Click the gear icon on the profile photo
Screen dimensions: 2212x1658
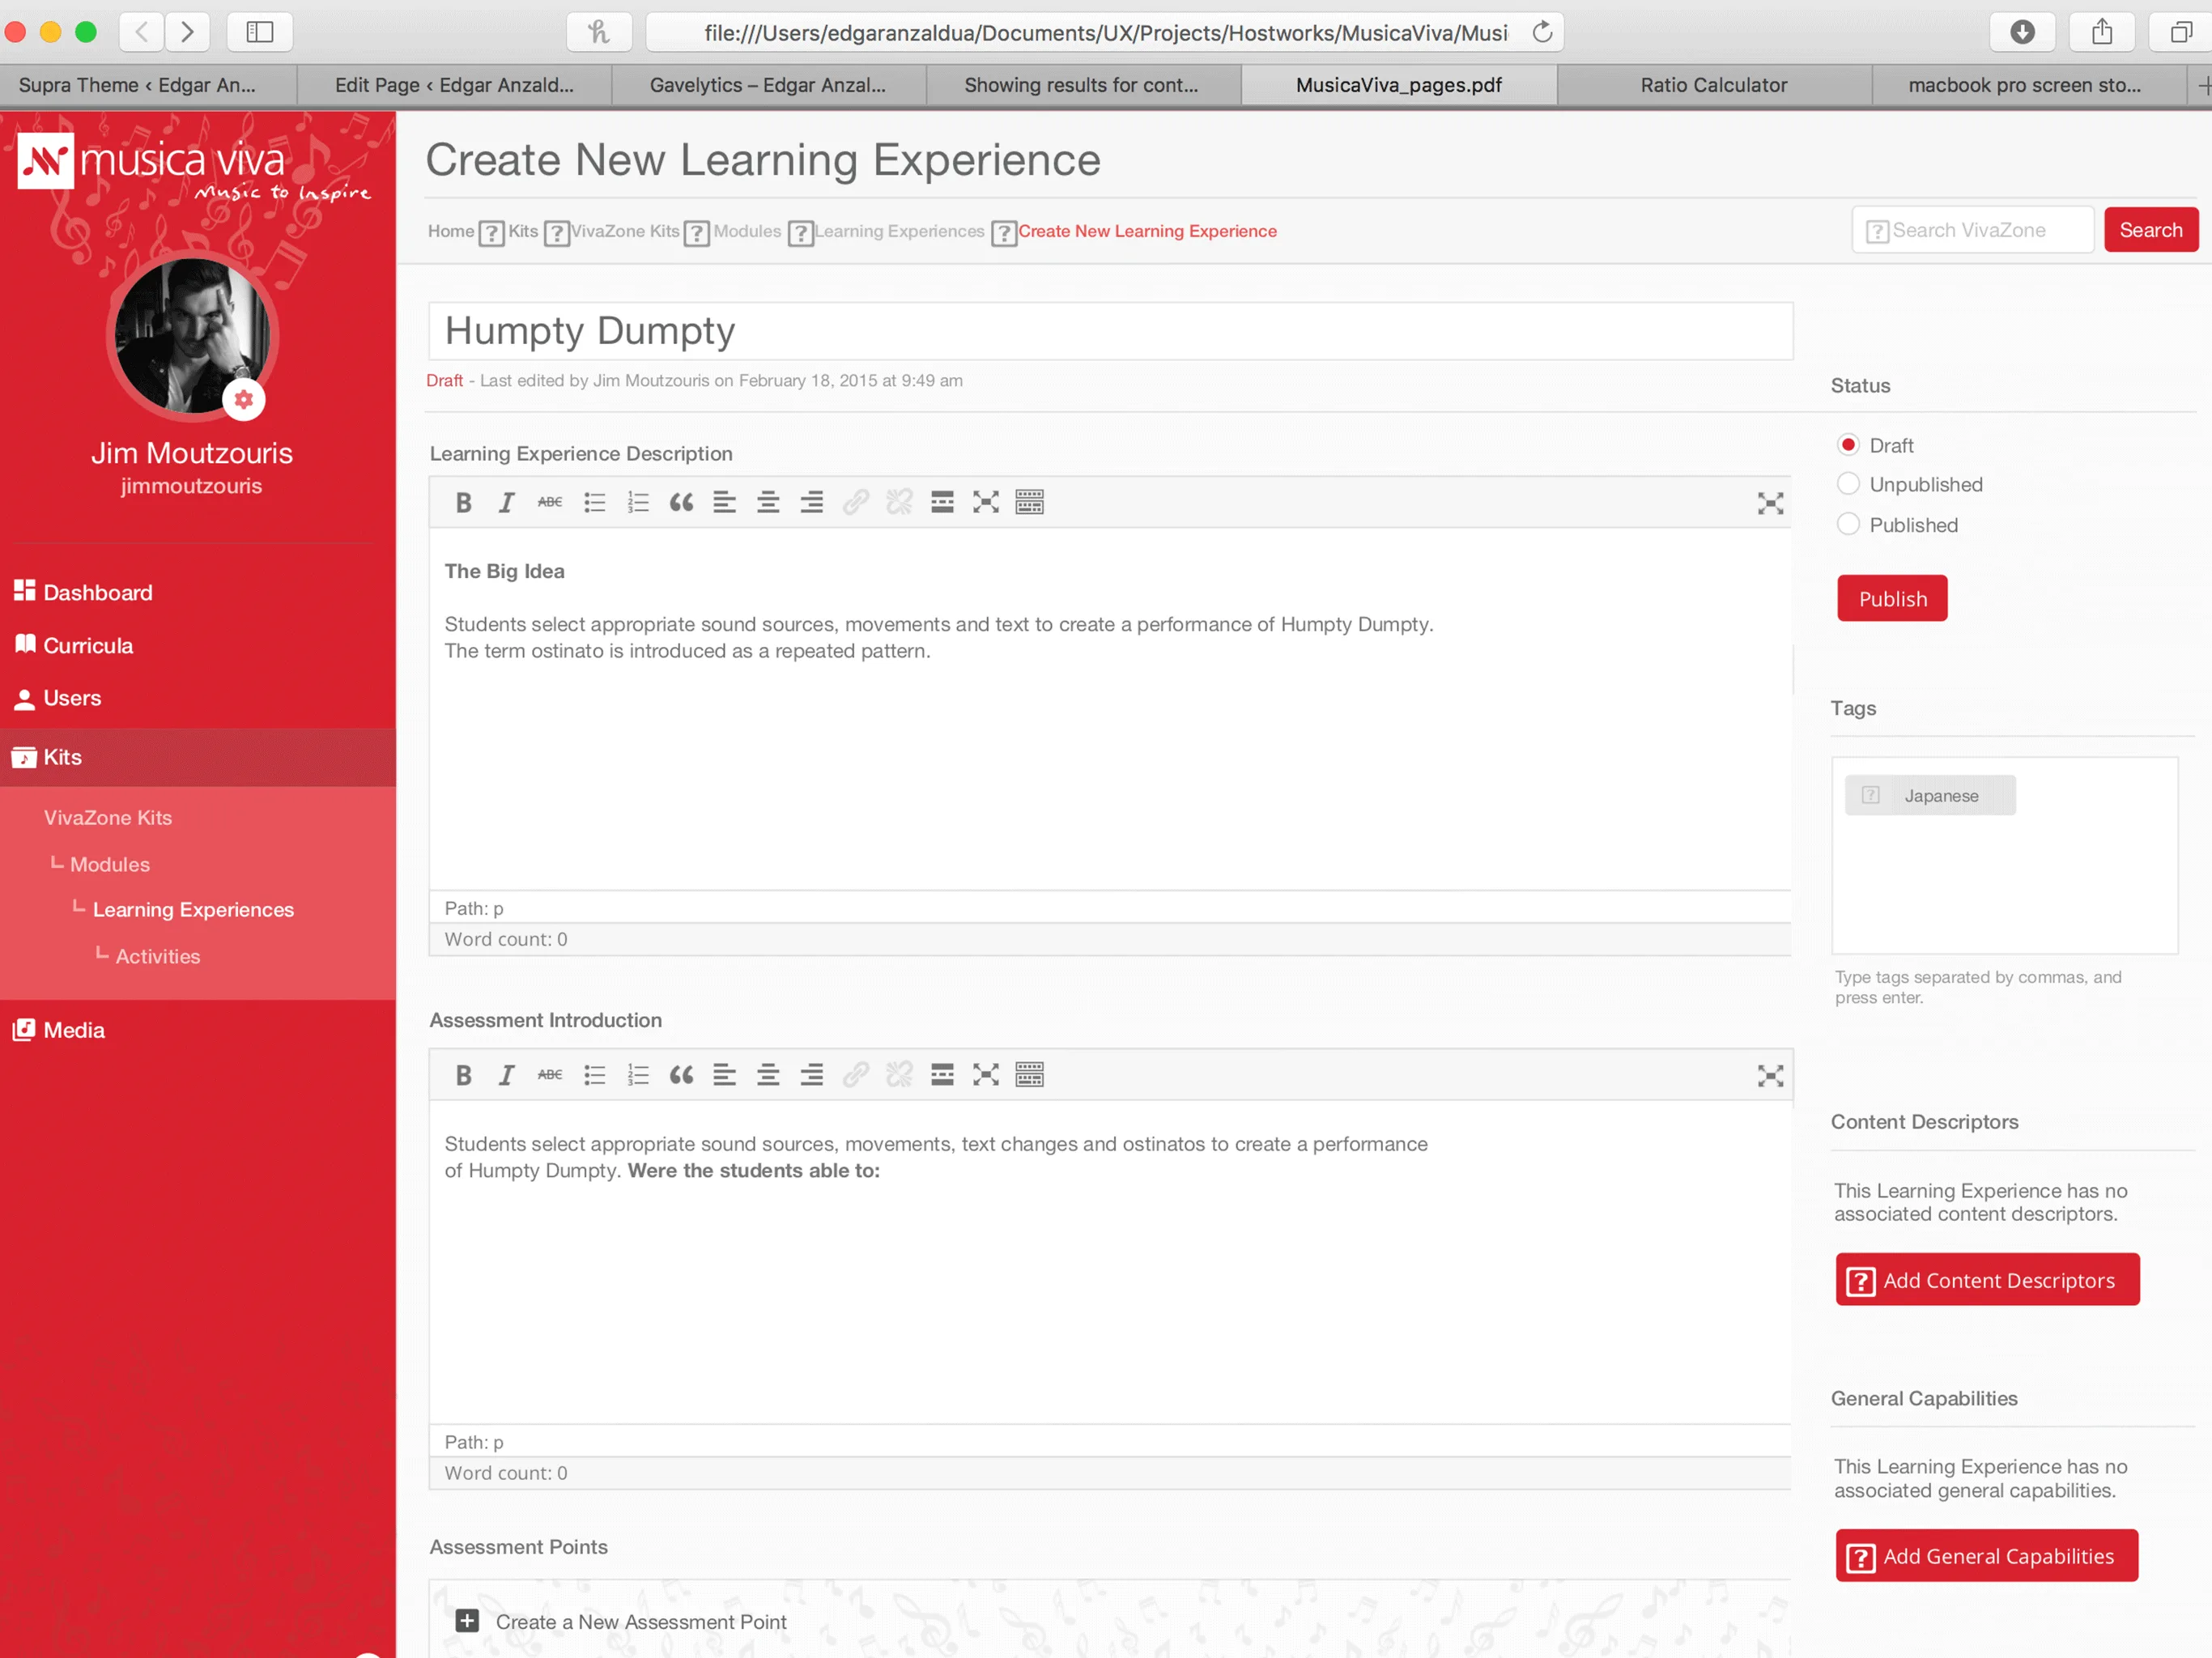pyautogui.click(x=243, y=399)
